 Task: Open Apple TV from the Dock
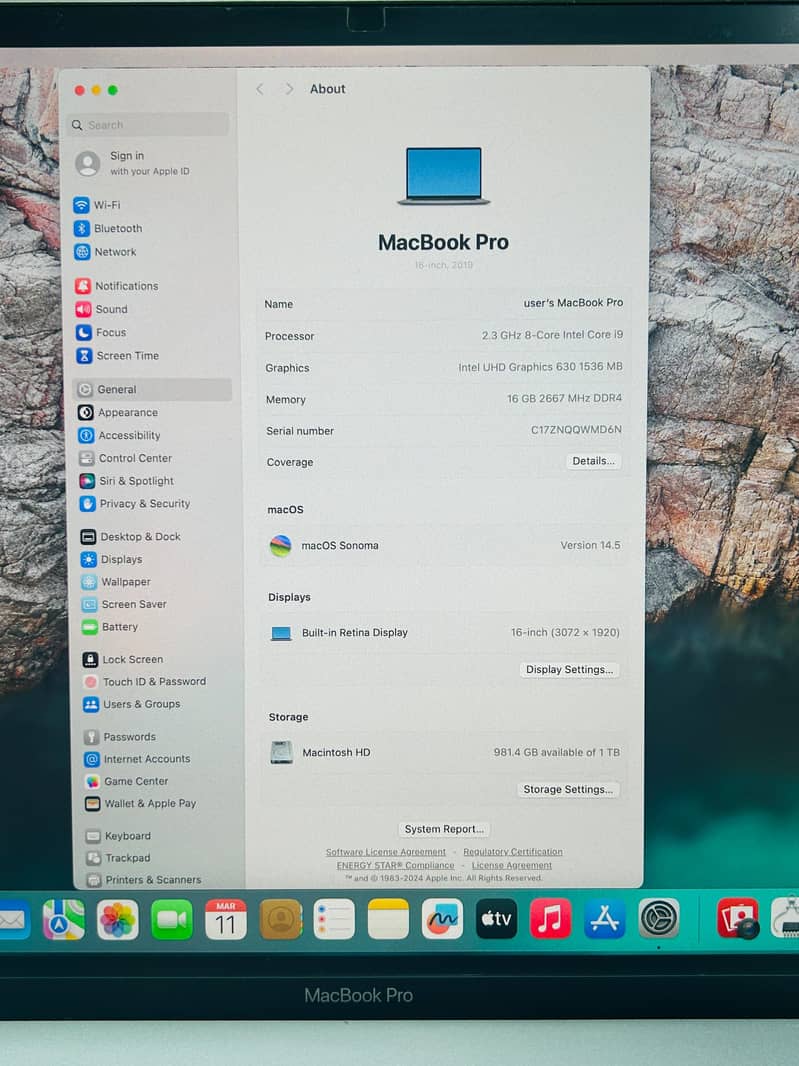point(496,919)
